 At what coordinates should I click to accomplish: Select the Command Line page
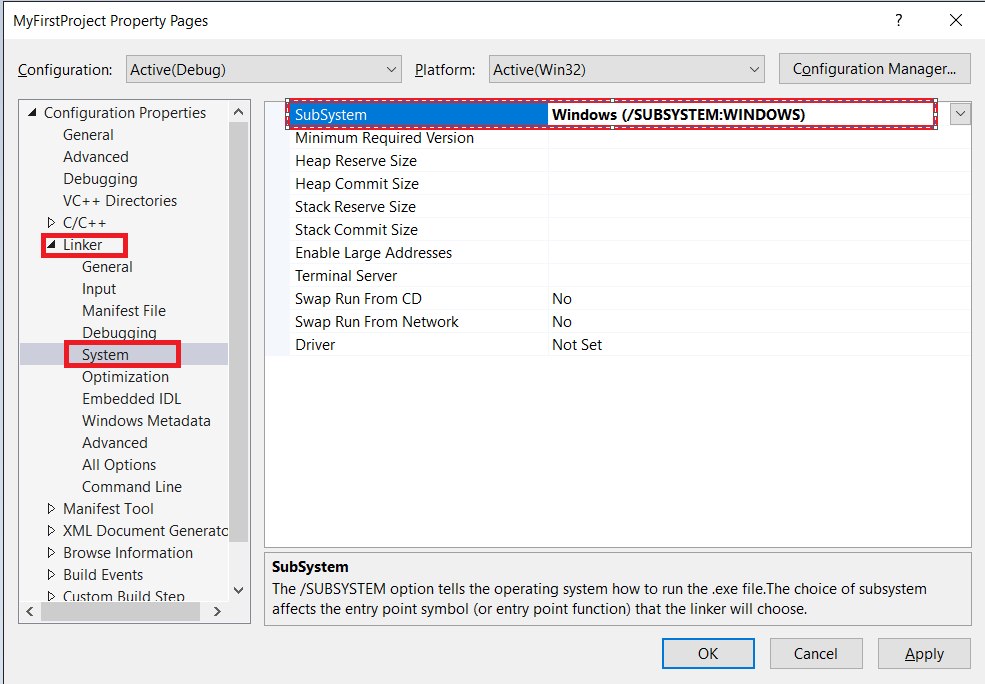(132, 487)
